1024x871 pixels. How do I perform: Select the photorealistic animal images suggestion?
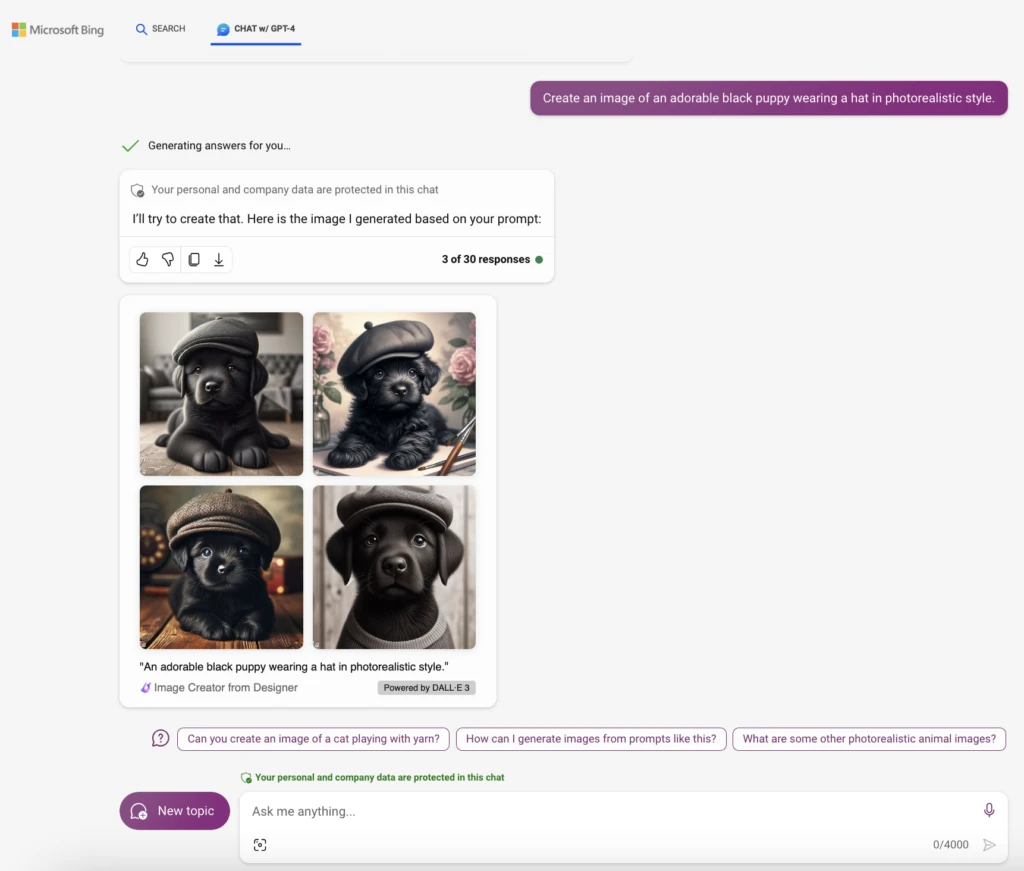868,738
